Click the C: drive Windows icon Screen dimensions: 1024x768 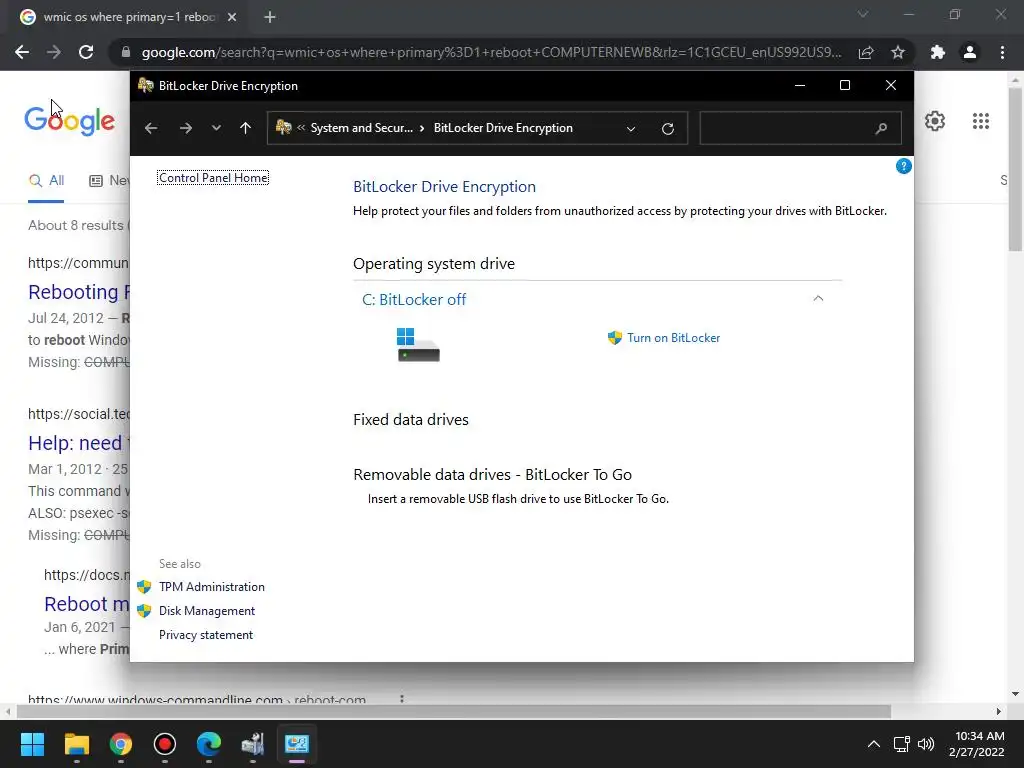(418, 344)
